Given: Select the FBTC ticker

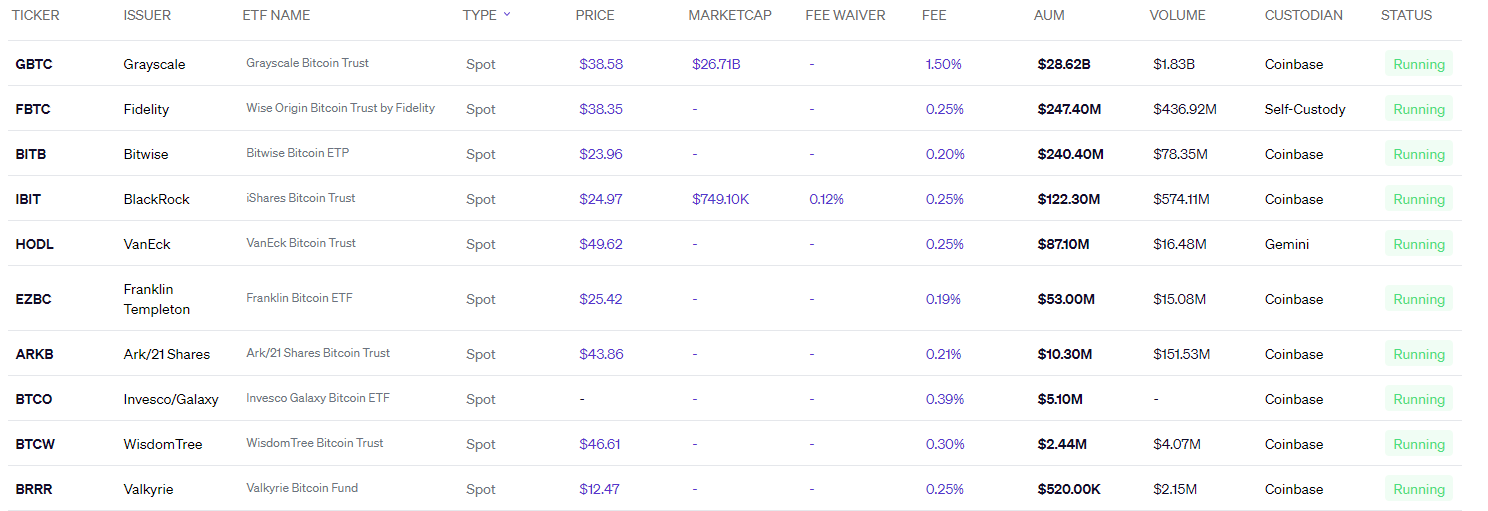Looking at the screenshot, I should [33, 109].
